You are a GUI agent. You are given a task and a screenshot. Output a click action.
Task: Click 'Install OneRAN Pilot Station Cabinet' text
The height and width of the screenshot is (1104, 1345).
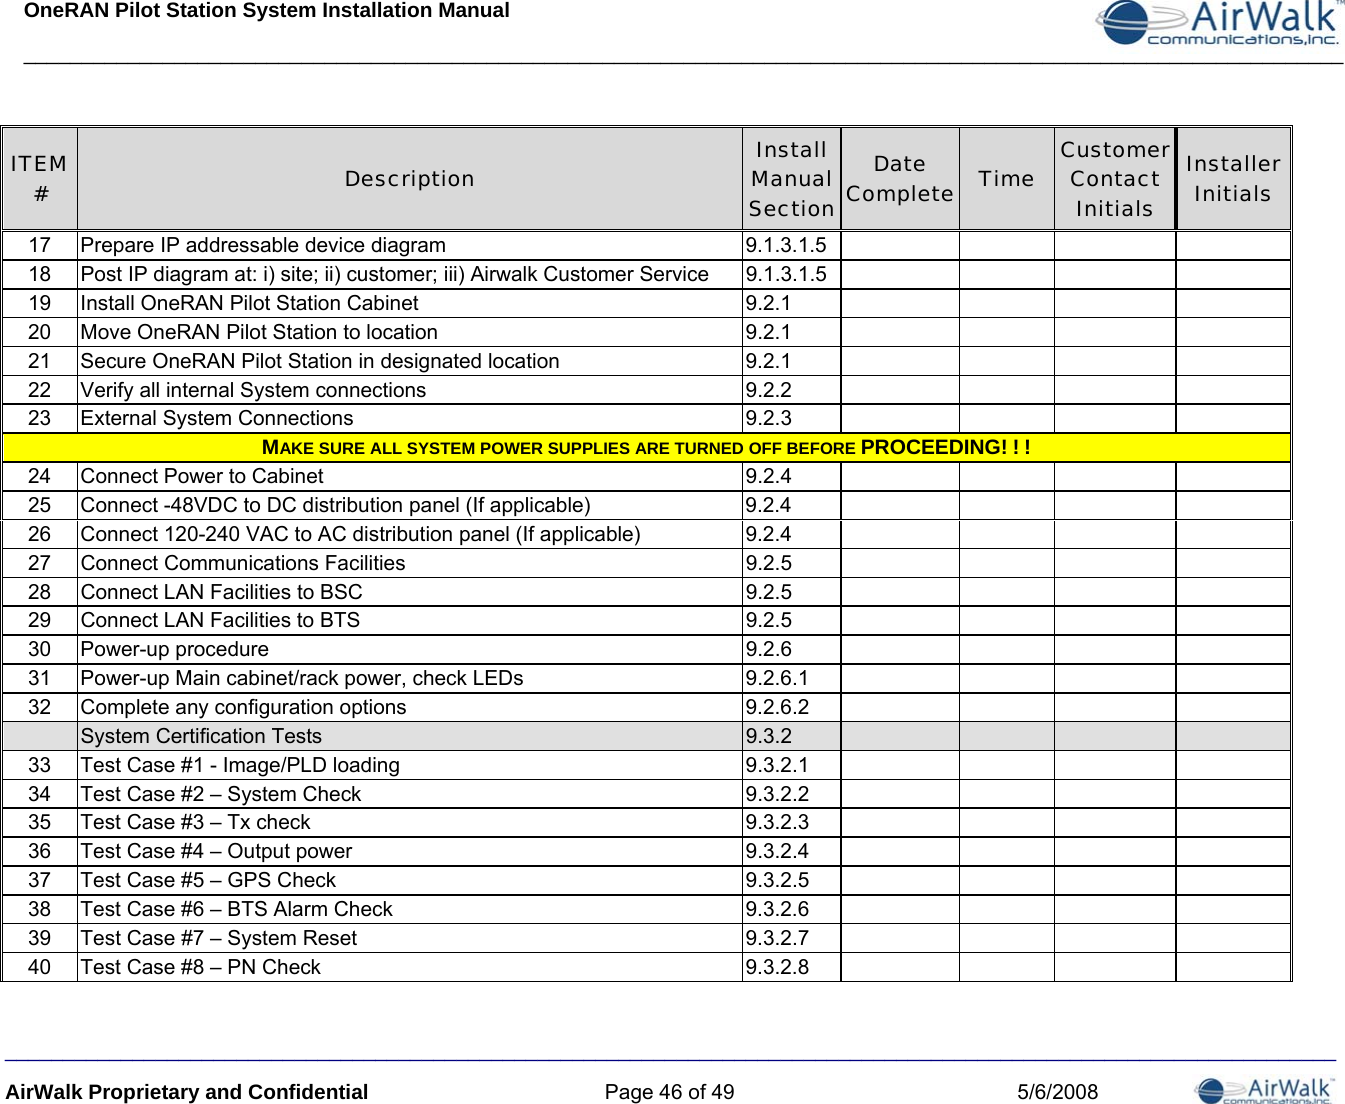click(249, 303)
